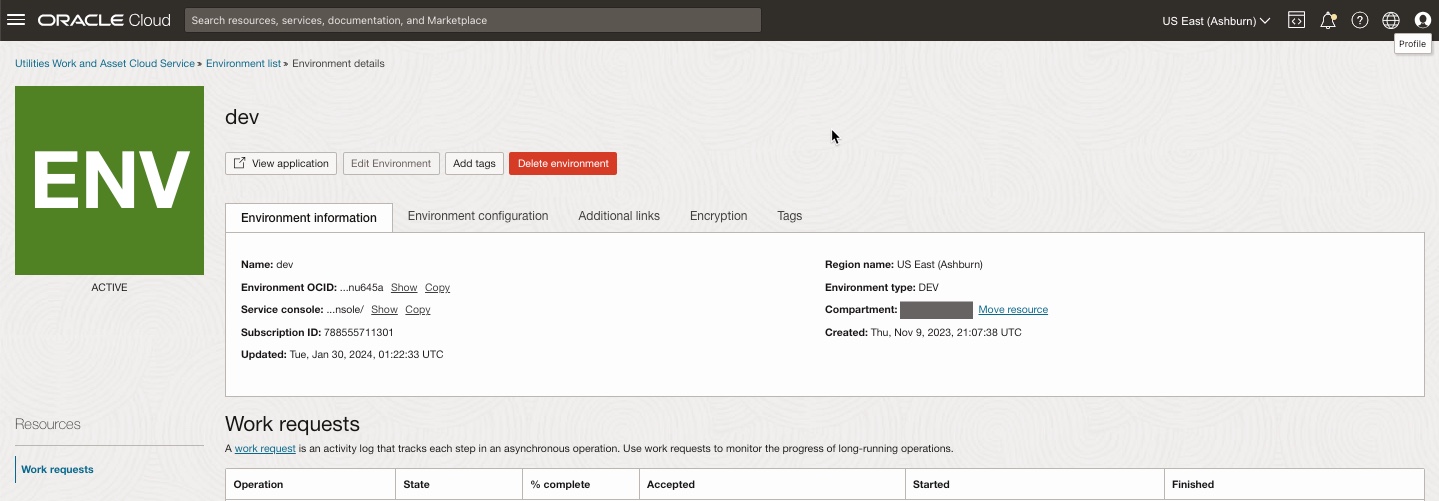The width and height of the screenshot is (1439, 501).
Task: Click the dev environment title heading
Action: (x=242, y=117)
